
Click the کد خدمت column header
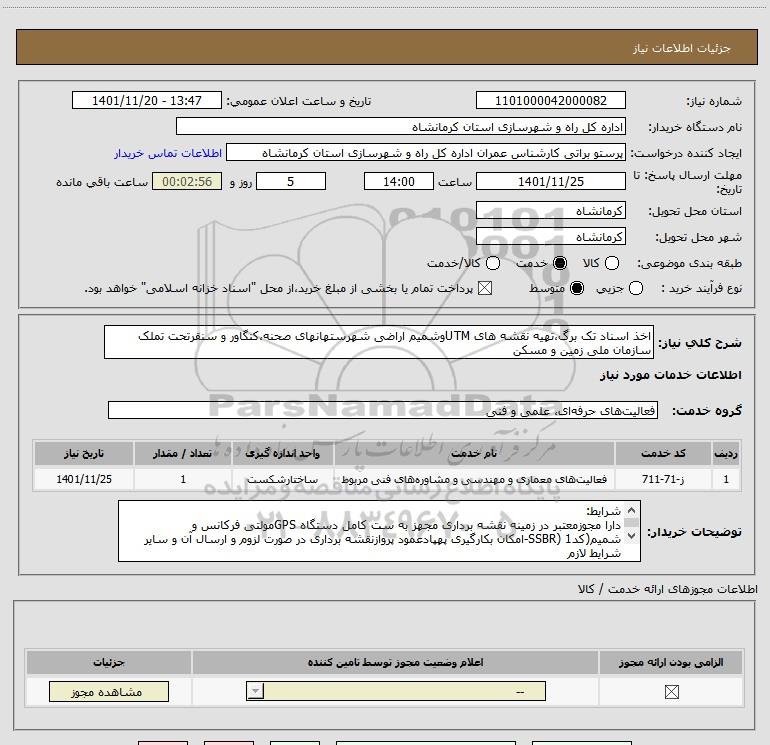[663, 453]
